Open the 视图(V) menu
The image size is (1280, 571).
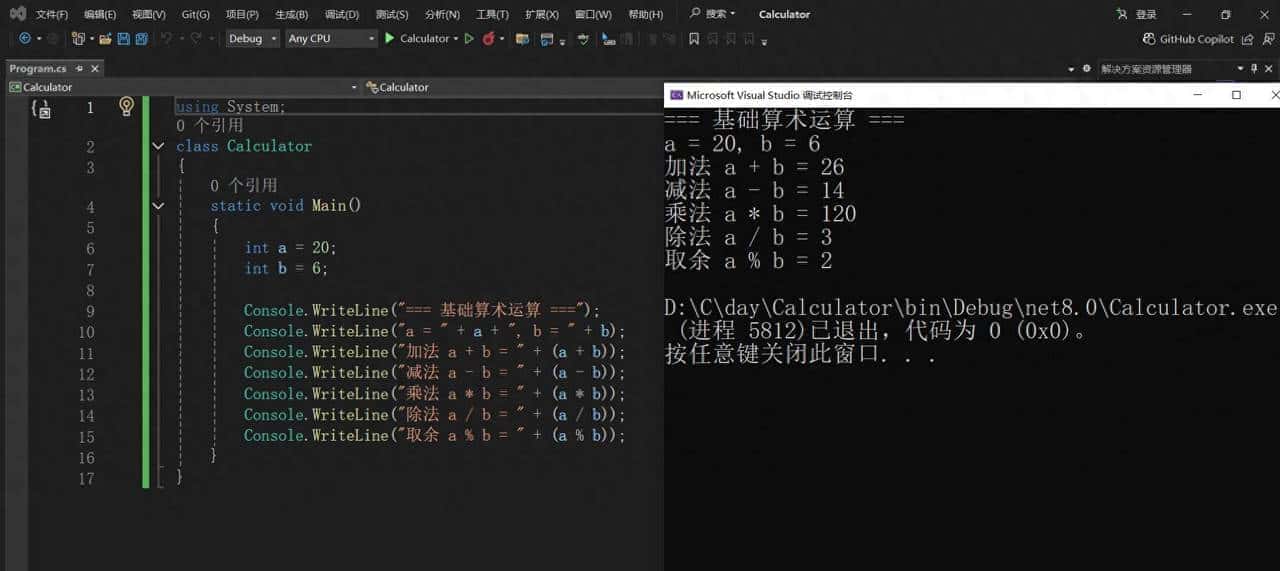[149, 14]
